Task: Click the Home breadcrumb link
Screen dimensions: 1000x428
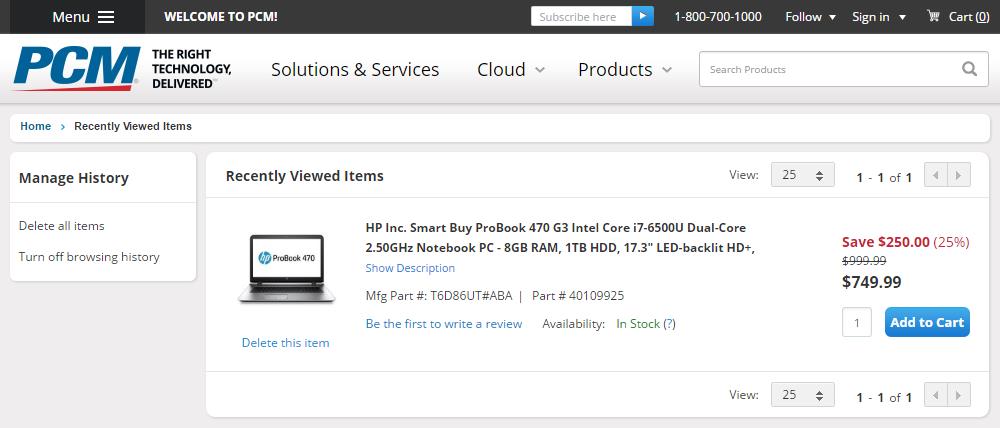Action: point(36,126)
